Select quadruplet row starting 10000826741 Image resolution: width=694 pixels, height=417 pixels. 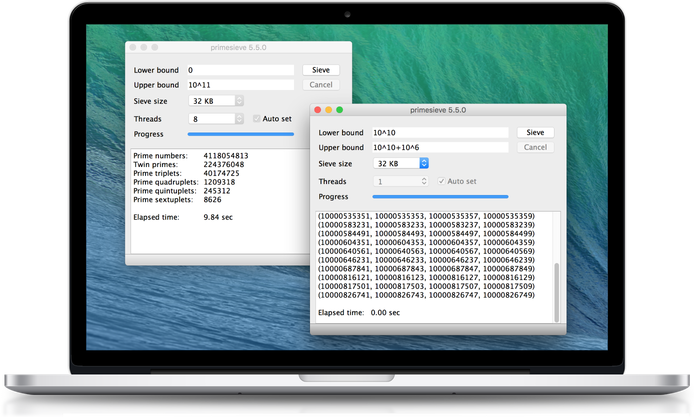(x=427, y=295)
